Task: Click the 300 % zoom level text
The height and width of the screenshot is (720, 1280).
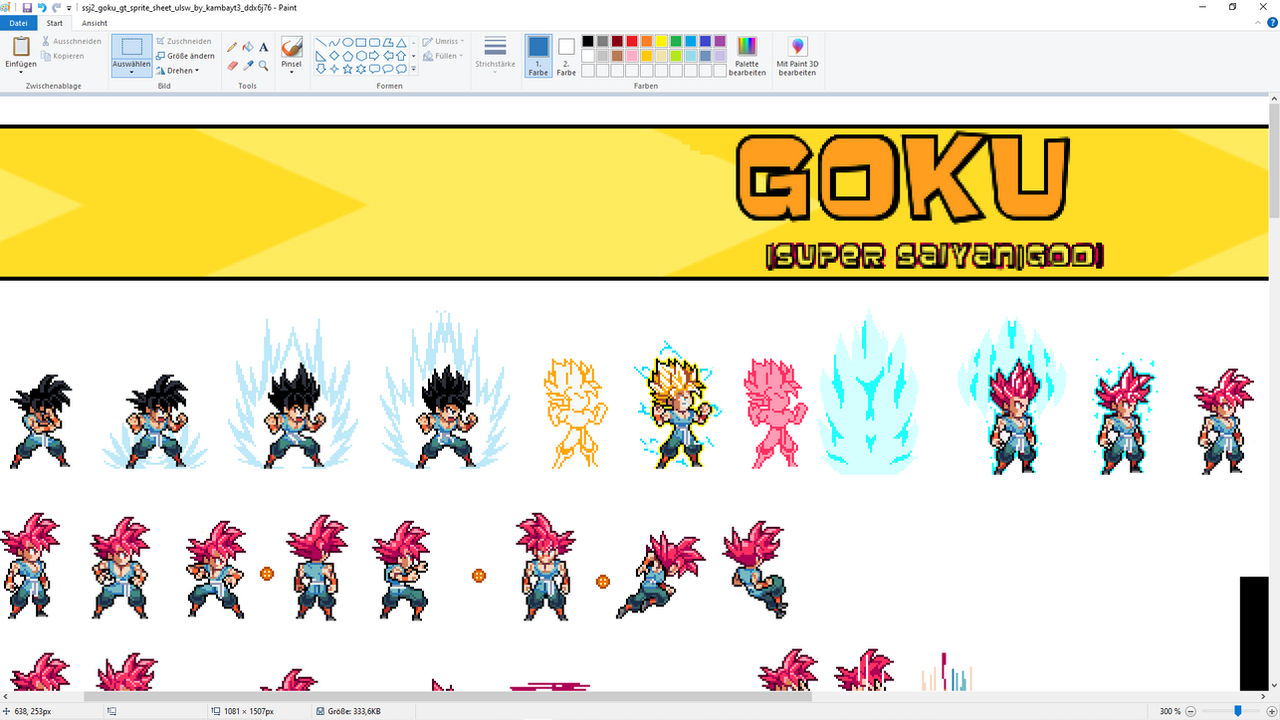Action: 1170,711
